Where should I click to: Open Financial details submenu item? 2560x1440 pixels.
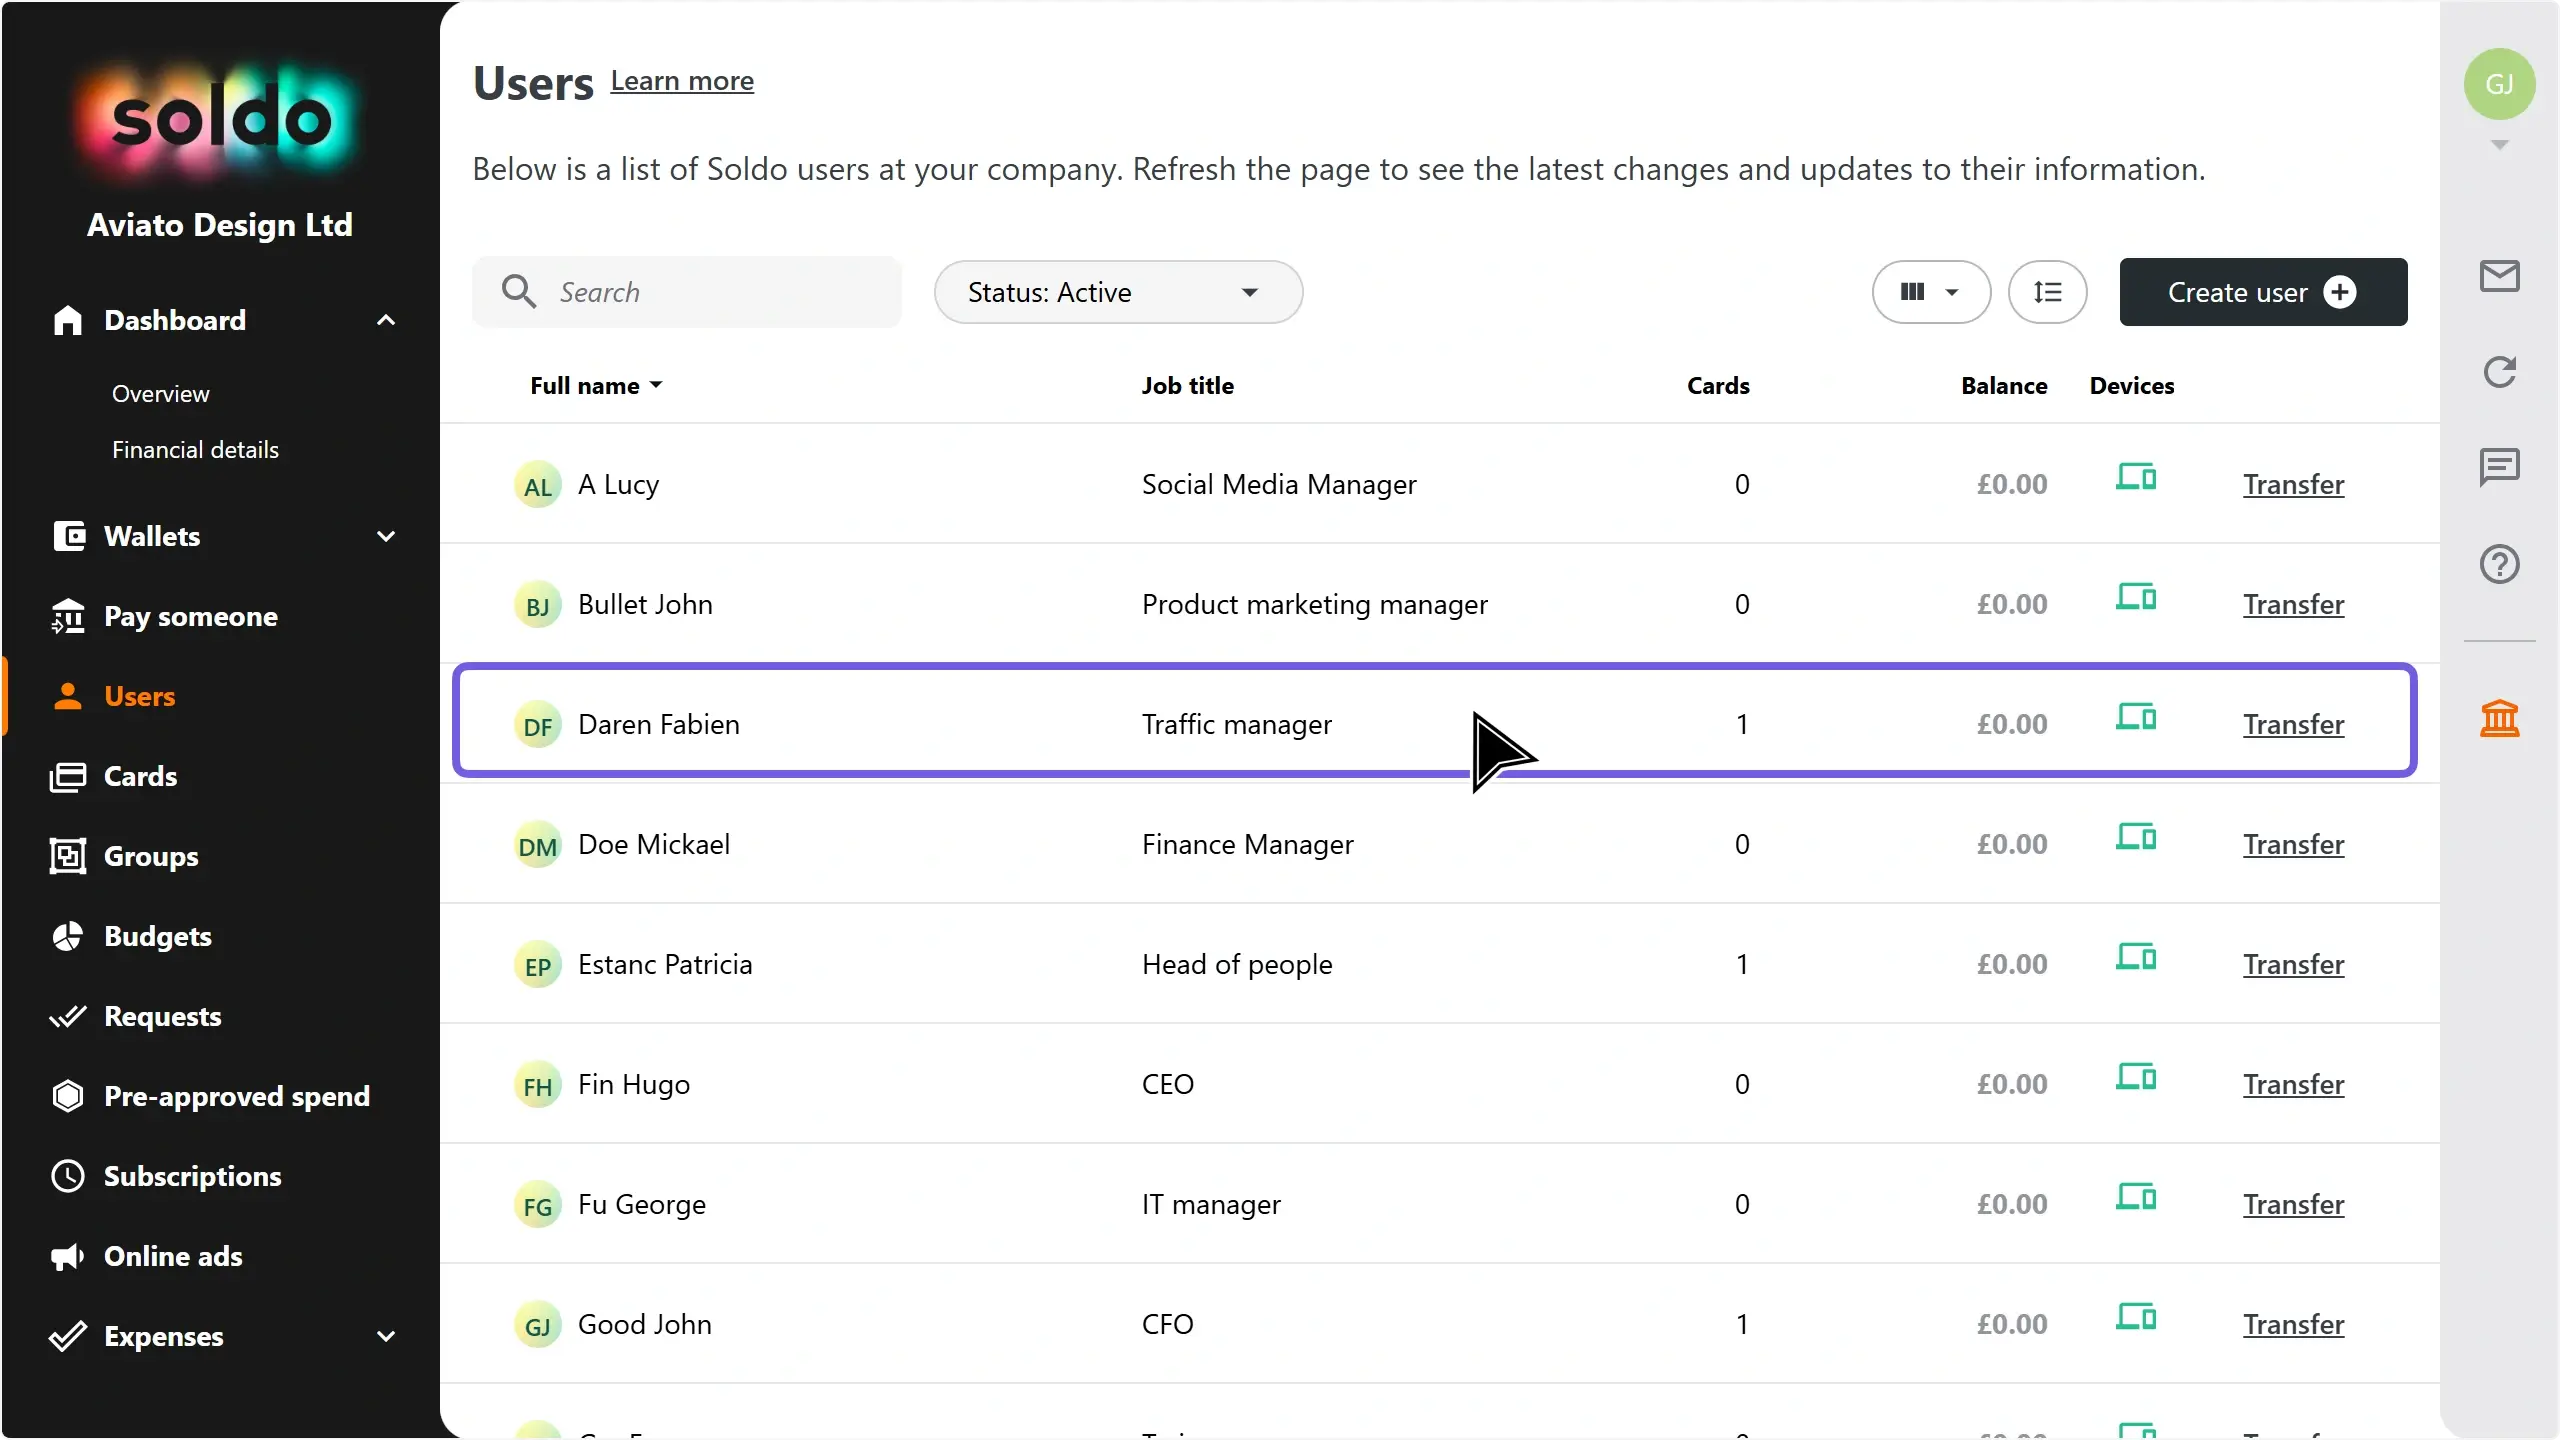pos(195,450)
